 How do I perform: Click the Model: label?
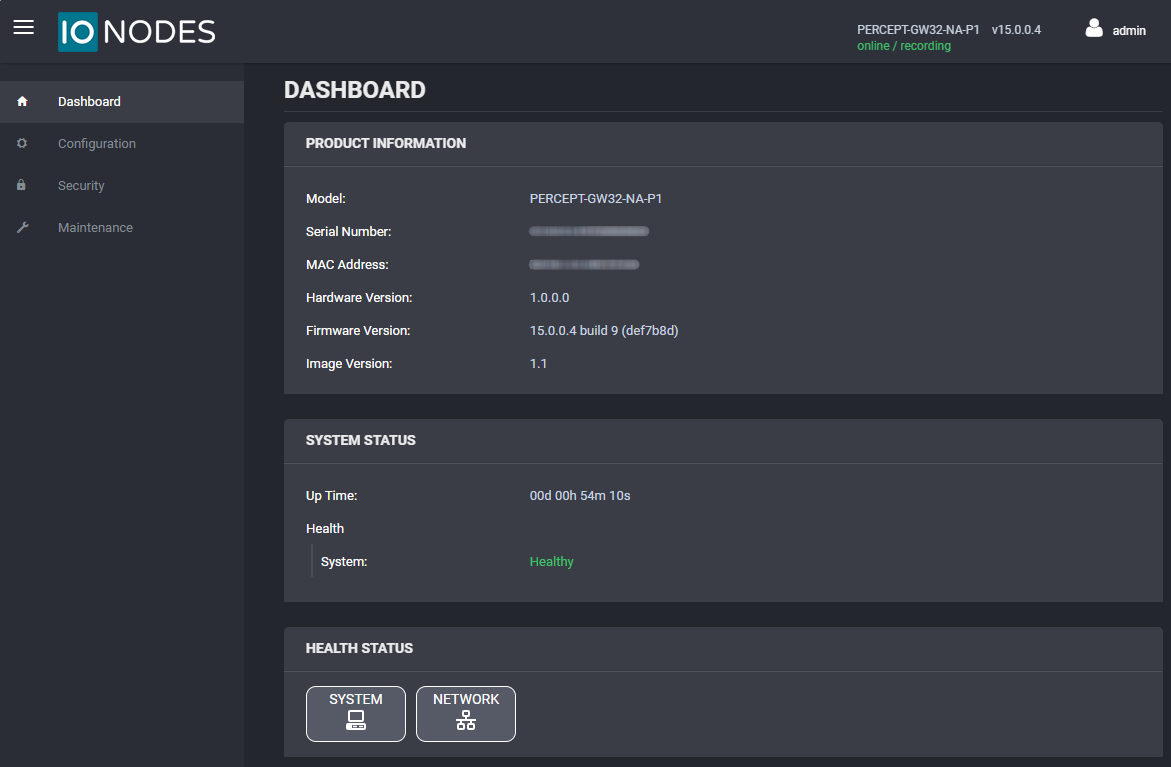[326, 199]
